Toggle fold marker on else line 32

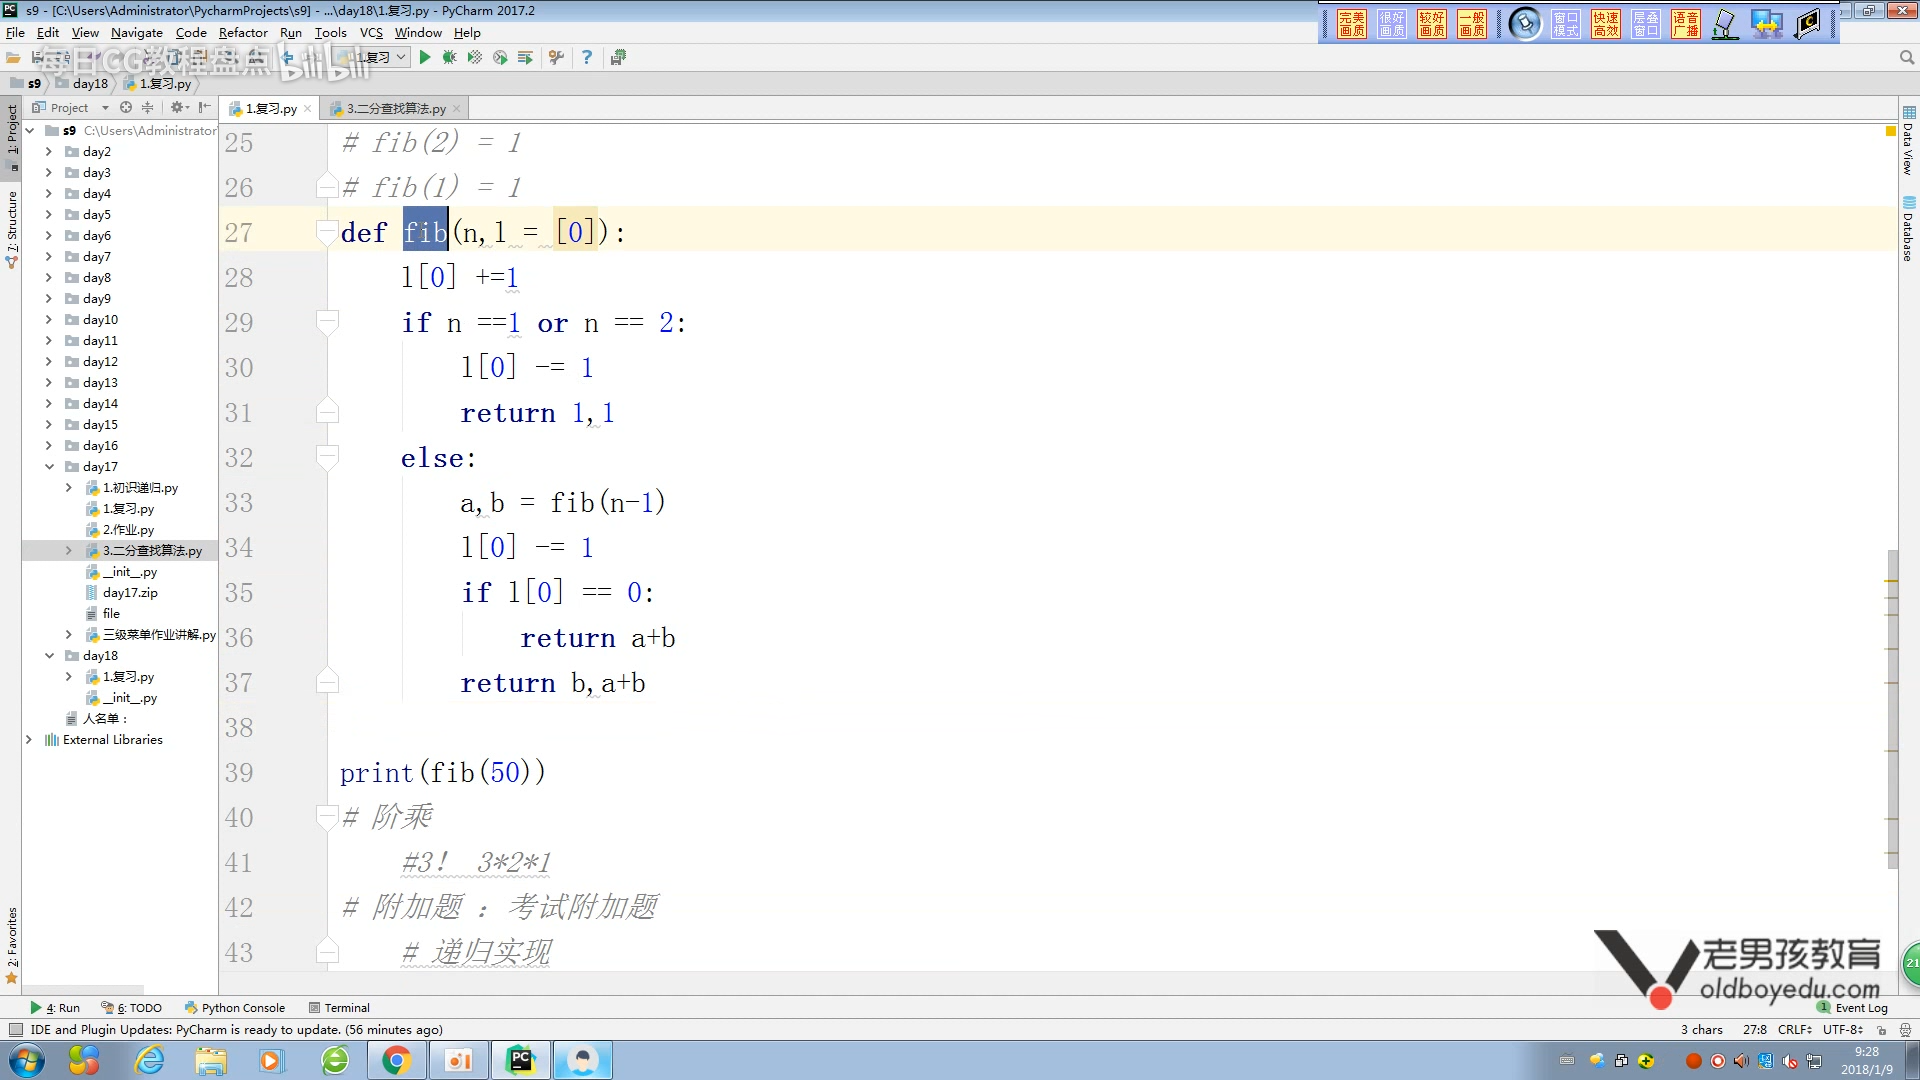326,458
